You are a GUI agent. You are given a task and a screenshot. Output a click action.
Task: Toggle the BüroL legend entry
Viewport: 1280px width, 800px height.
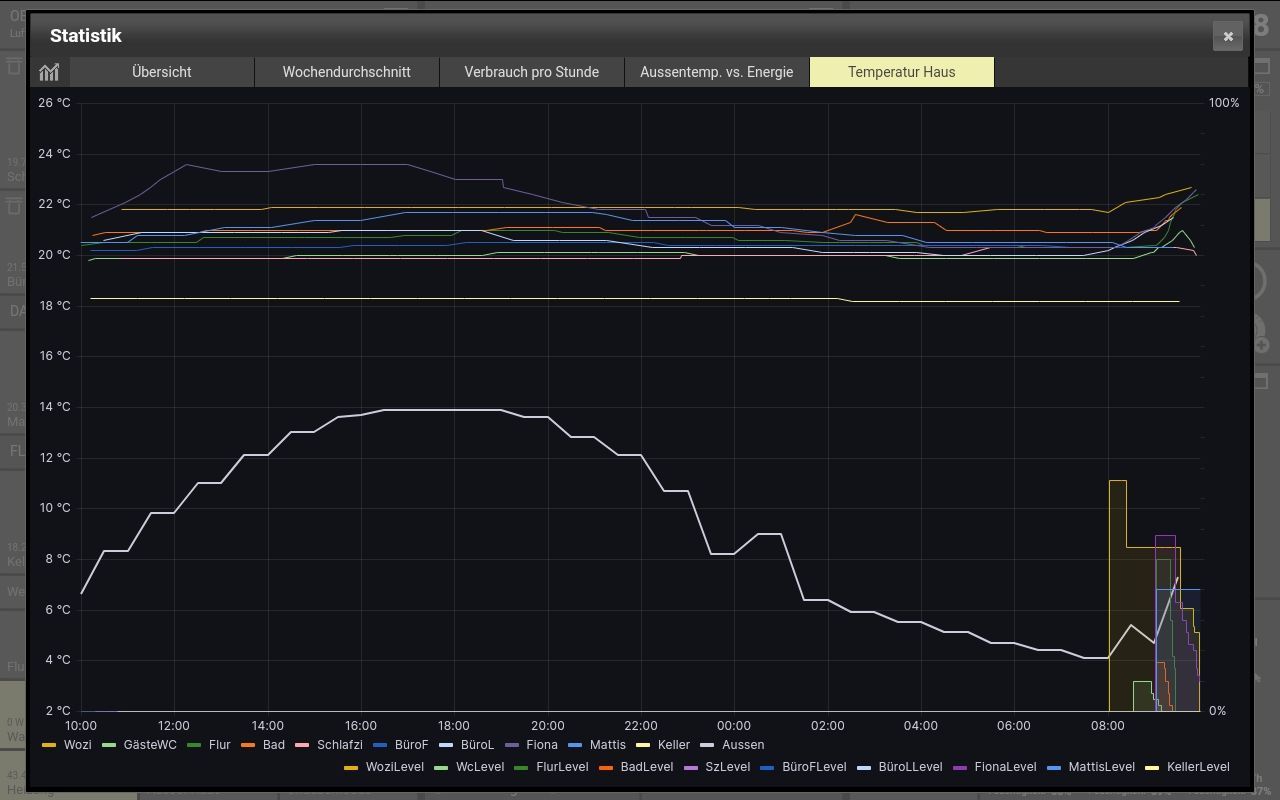pos(467,745)
